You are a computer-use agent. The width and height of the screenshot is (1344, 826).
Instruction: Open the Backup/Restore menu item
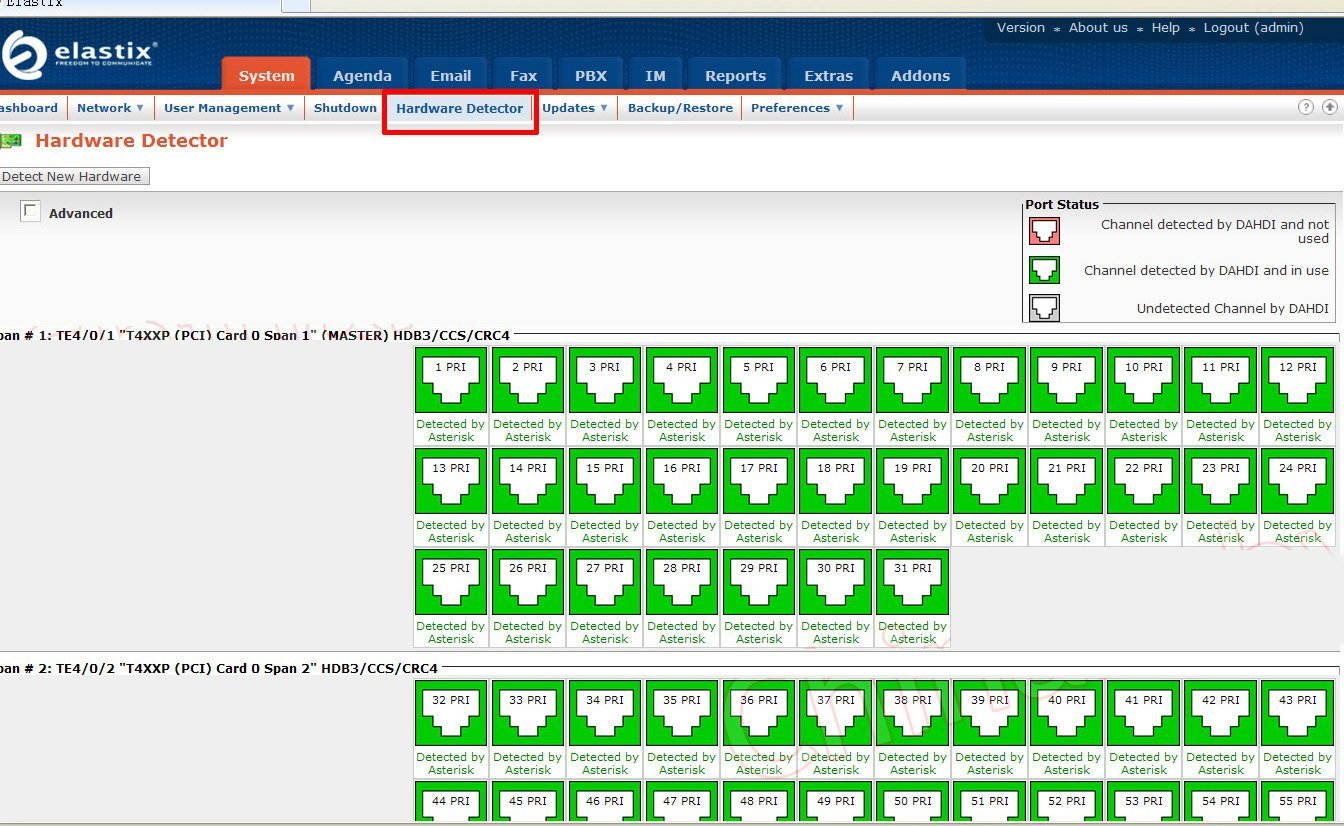coord(680,108)
